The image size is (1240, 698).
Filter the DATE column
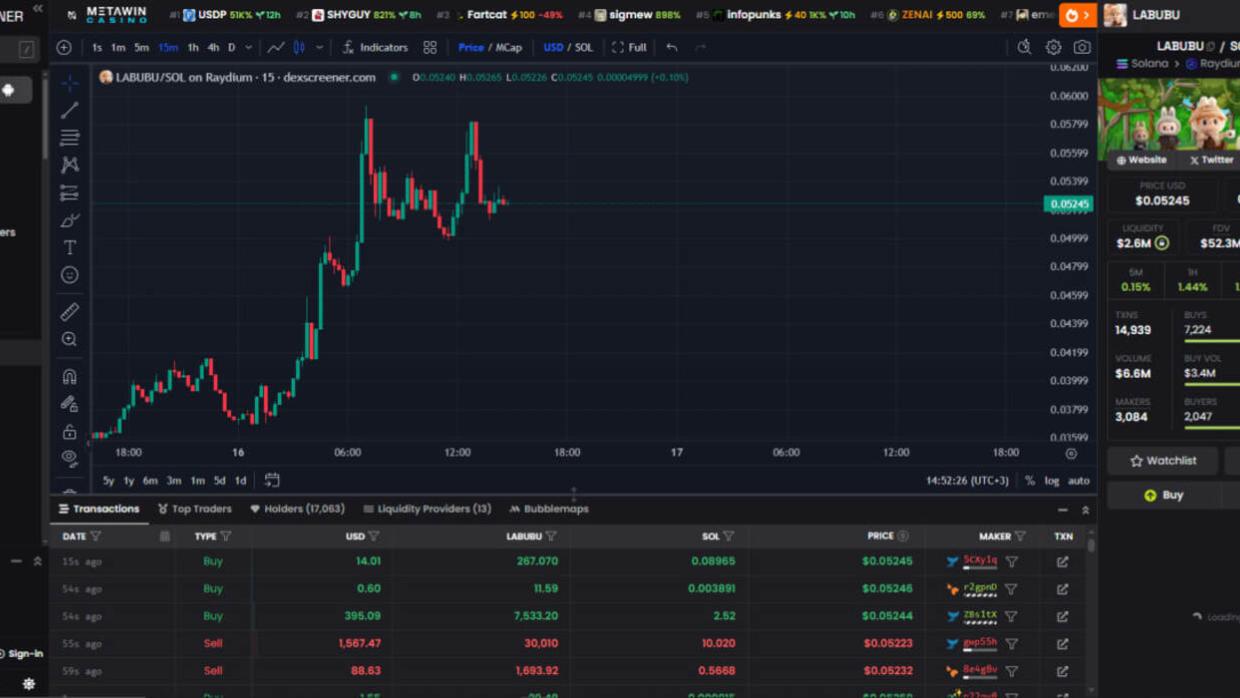pos(96,536)
